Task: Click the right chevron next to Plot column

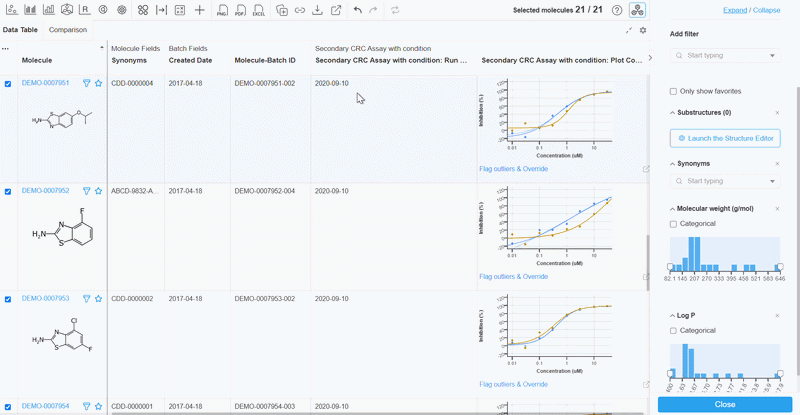Action: [x=650, y=58]
